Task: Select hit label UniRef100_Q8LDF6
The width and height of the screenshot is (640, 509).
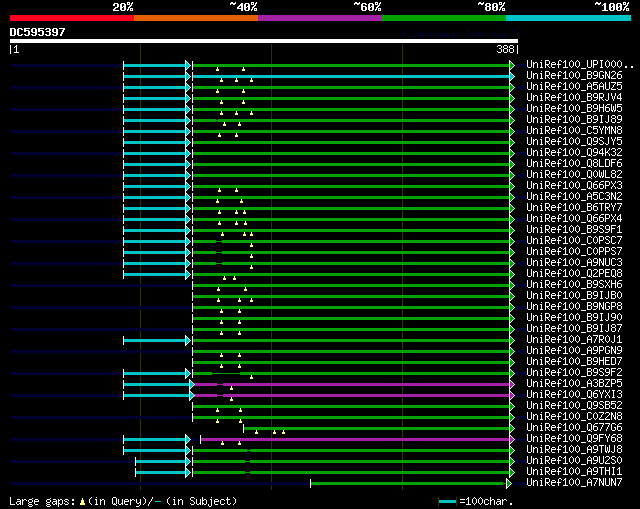Action: click(574, 164)
